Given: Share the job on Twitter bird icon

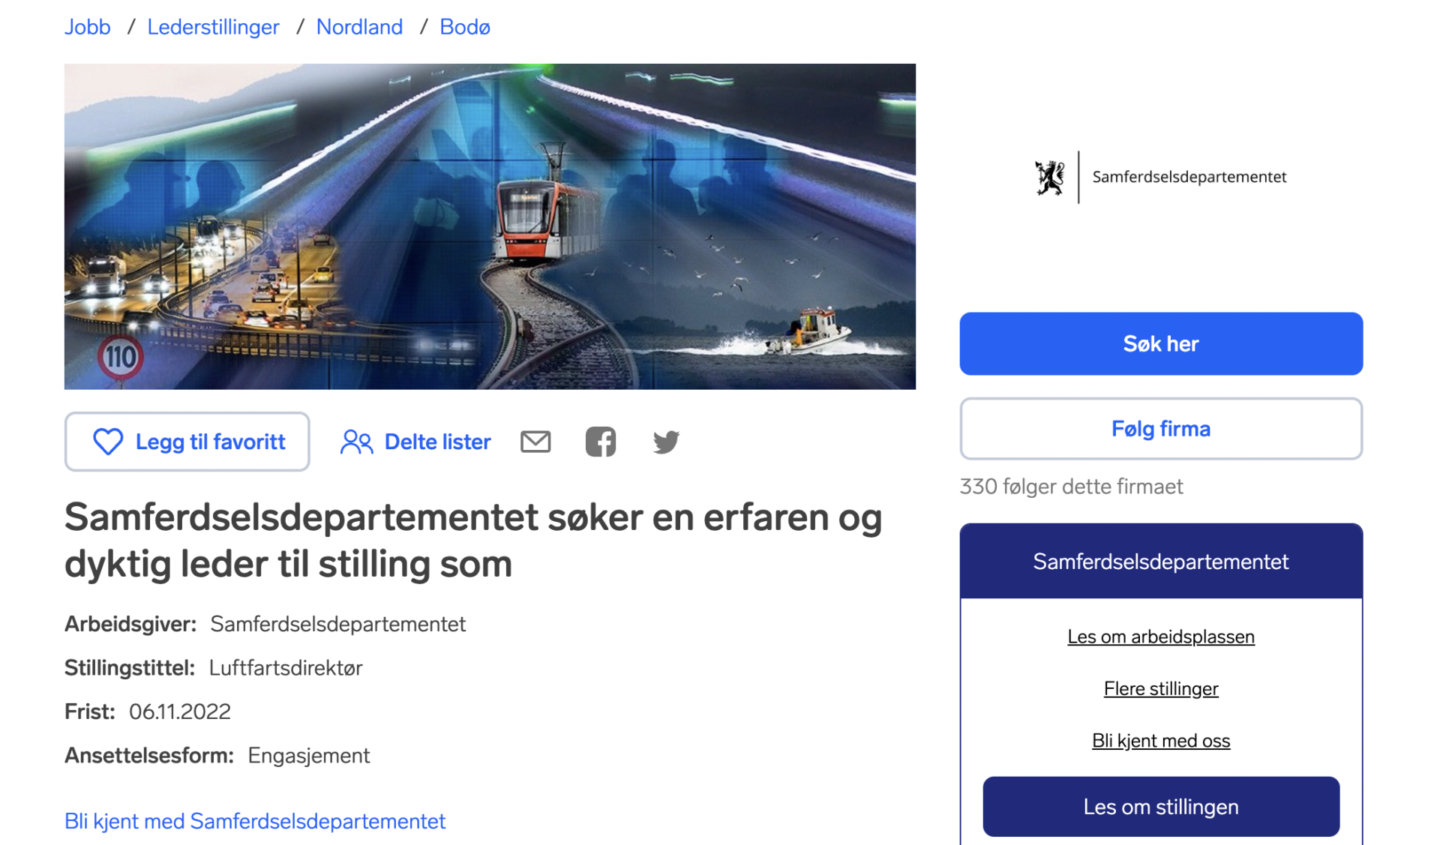Looking at the screenshot, I should (x=666, y=442).
